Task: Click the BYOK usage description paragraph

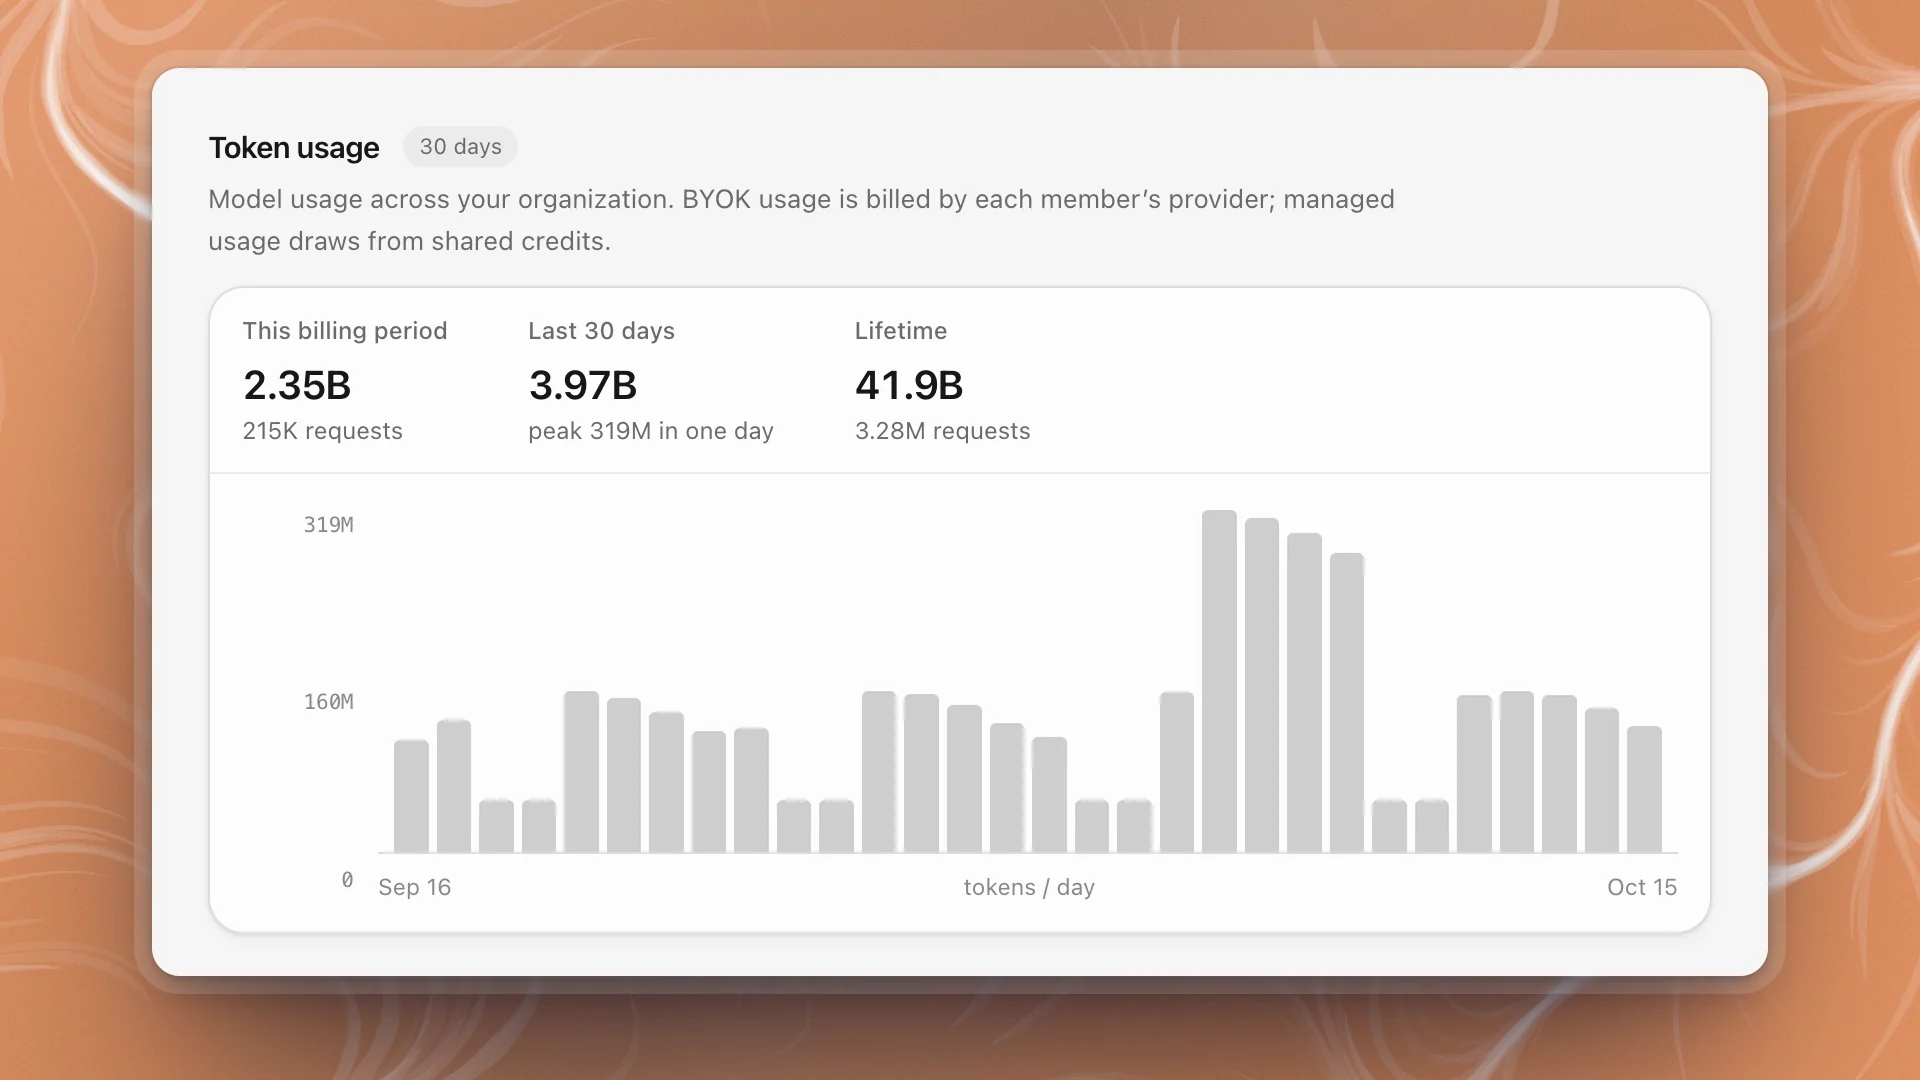Action: point(801,220)
